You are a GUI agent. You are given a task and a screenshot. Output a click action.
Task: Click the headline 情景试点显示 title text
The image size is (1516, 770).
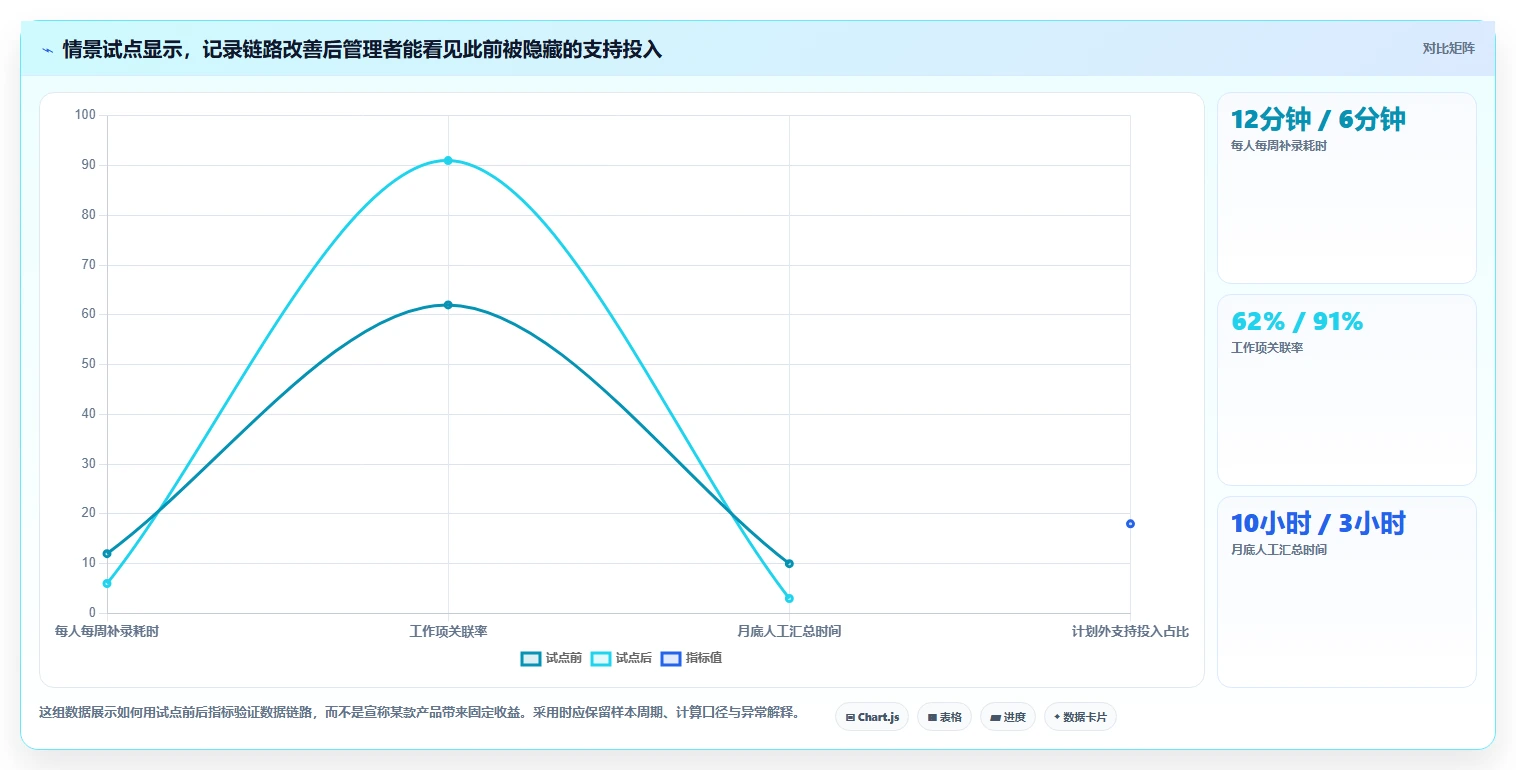point(362,49)
